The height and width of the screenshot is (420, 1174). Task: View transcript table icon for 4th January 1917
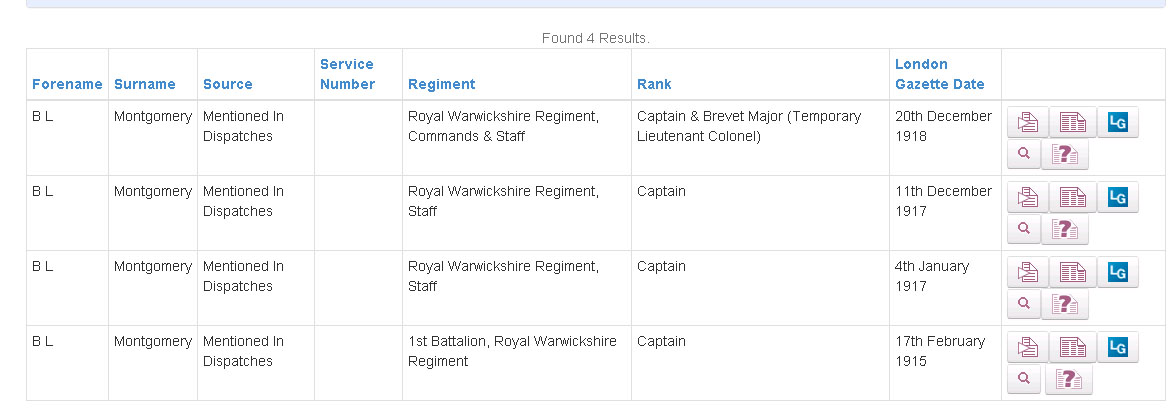(1072, 273)
